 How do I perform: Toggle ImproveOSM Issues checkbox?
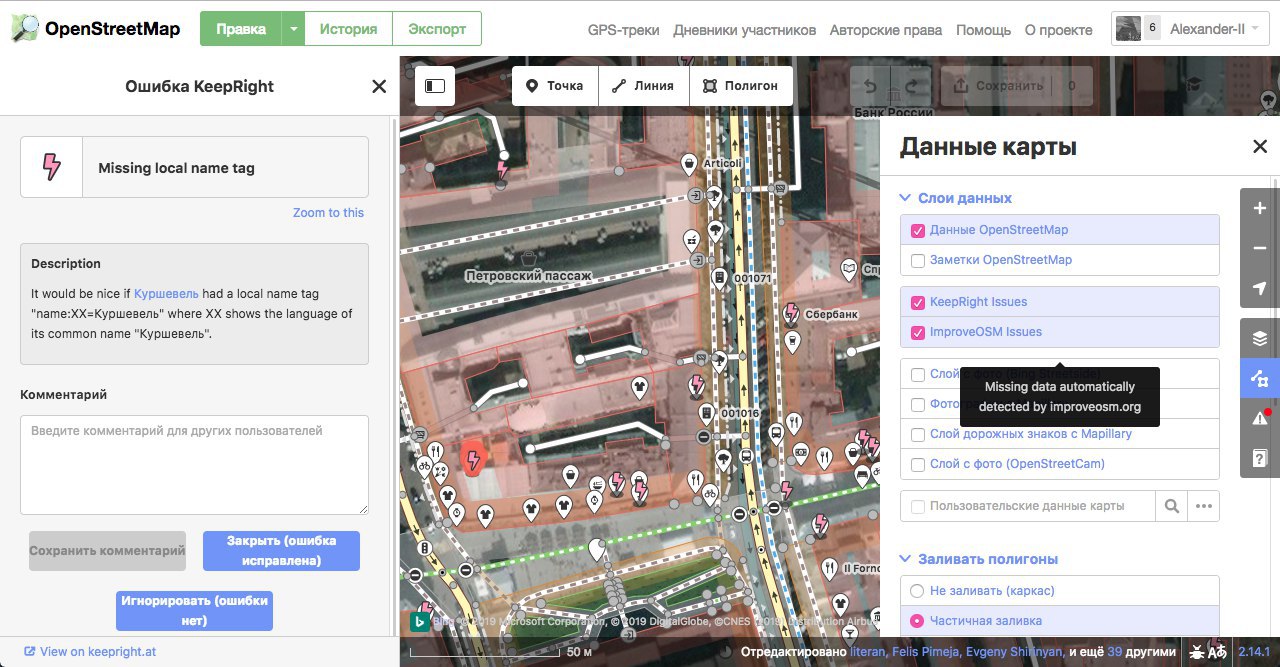point(918,332)
